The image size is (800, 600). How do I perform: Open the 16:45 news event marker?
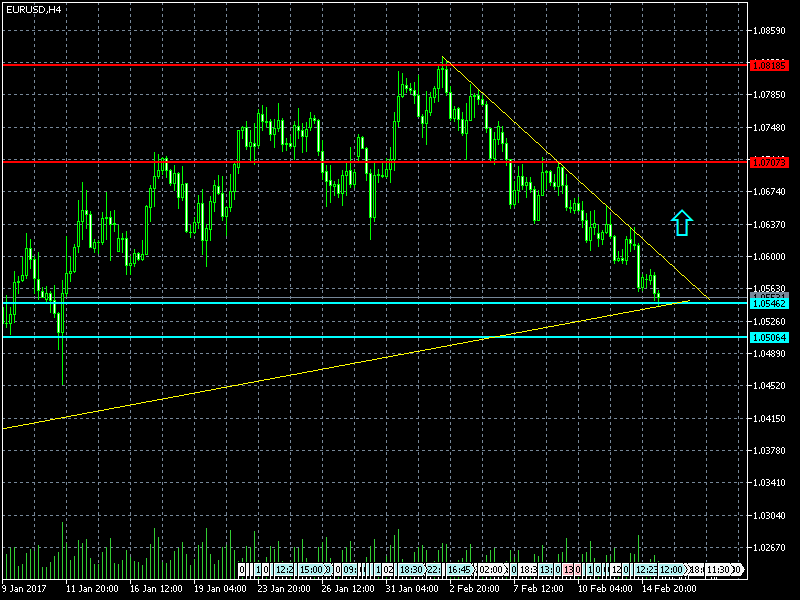pos(459,569)
